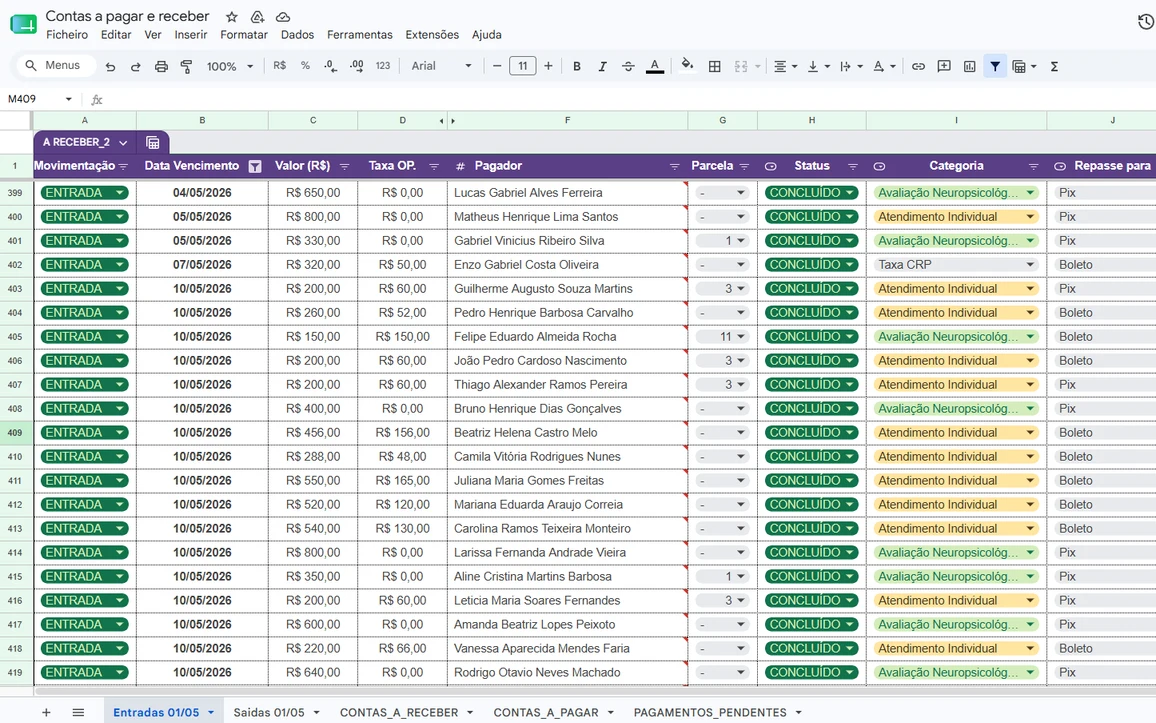Open horizontal align dropdown

[x=786, y=66]
